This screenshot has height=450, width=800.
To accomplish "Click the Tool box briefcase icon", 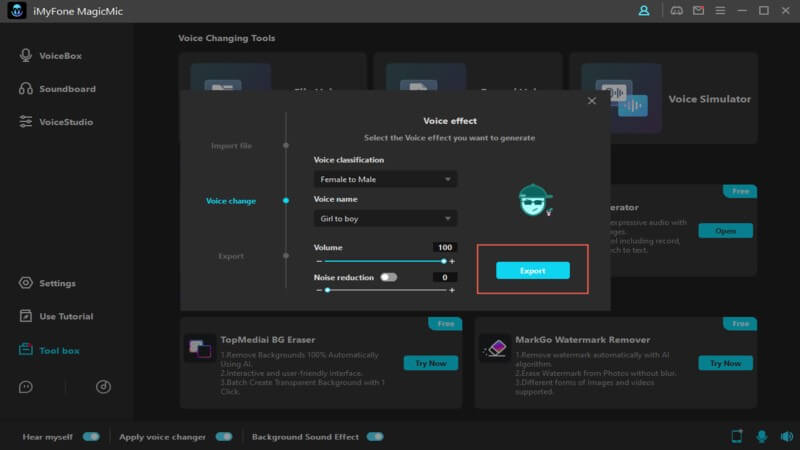I will (26, 349).
